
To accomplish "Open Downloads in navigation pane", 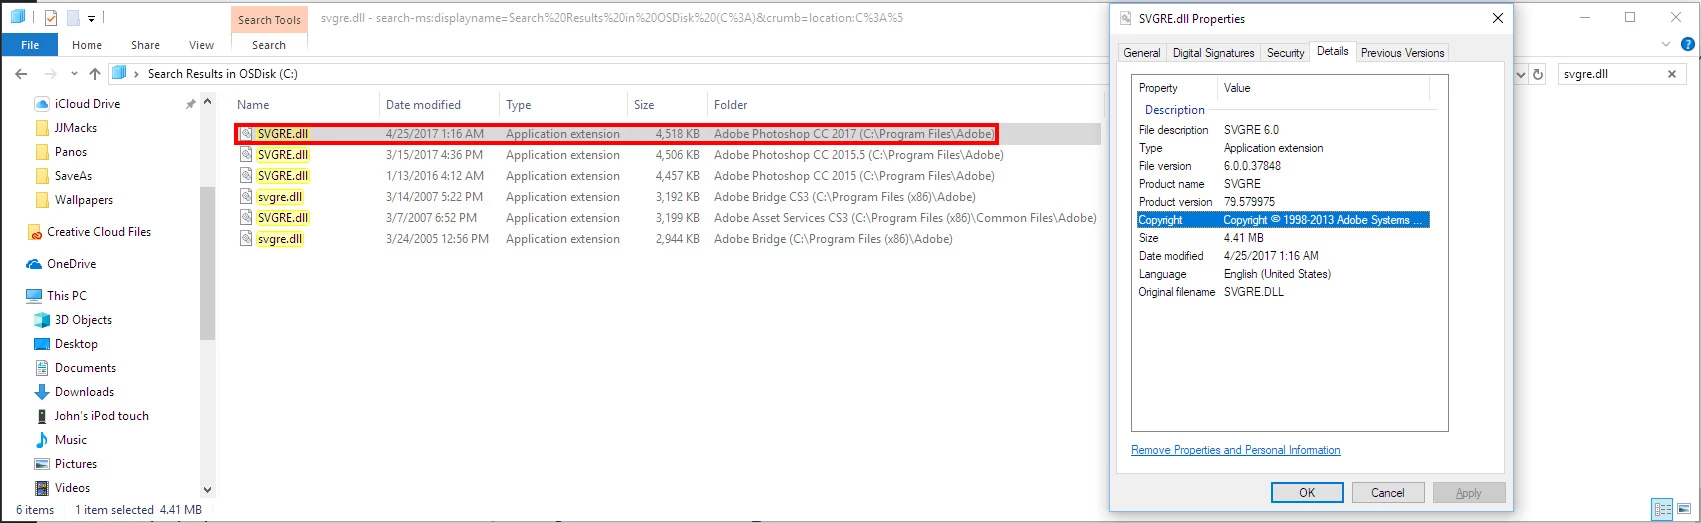I will click(x=84, y=392).
